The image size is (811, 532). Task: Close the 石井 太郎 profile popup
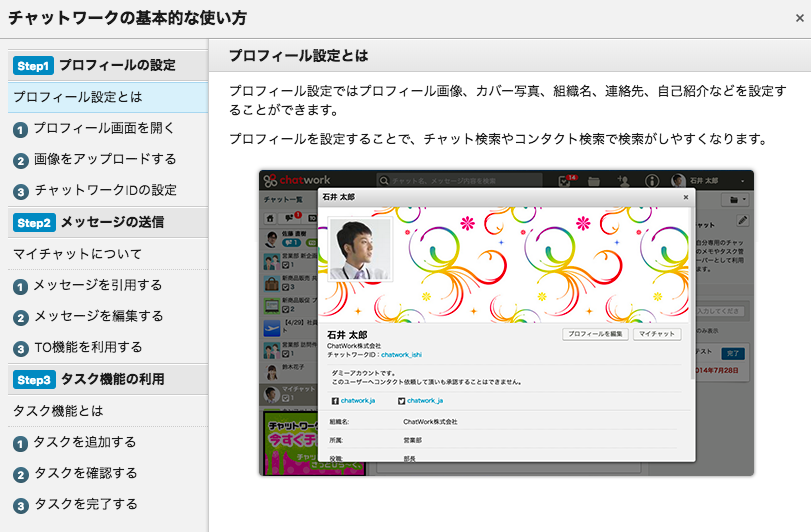tap(686, 197)
